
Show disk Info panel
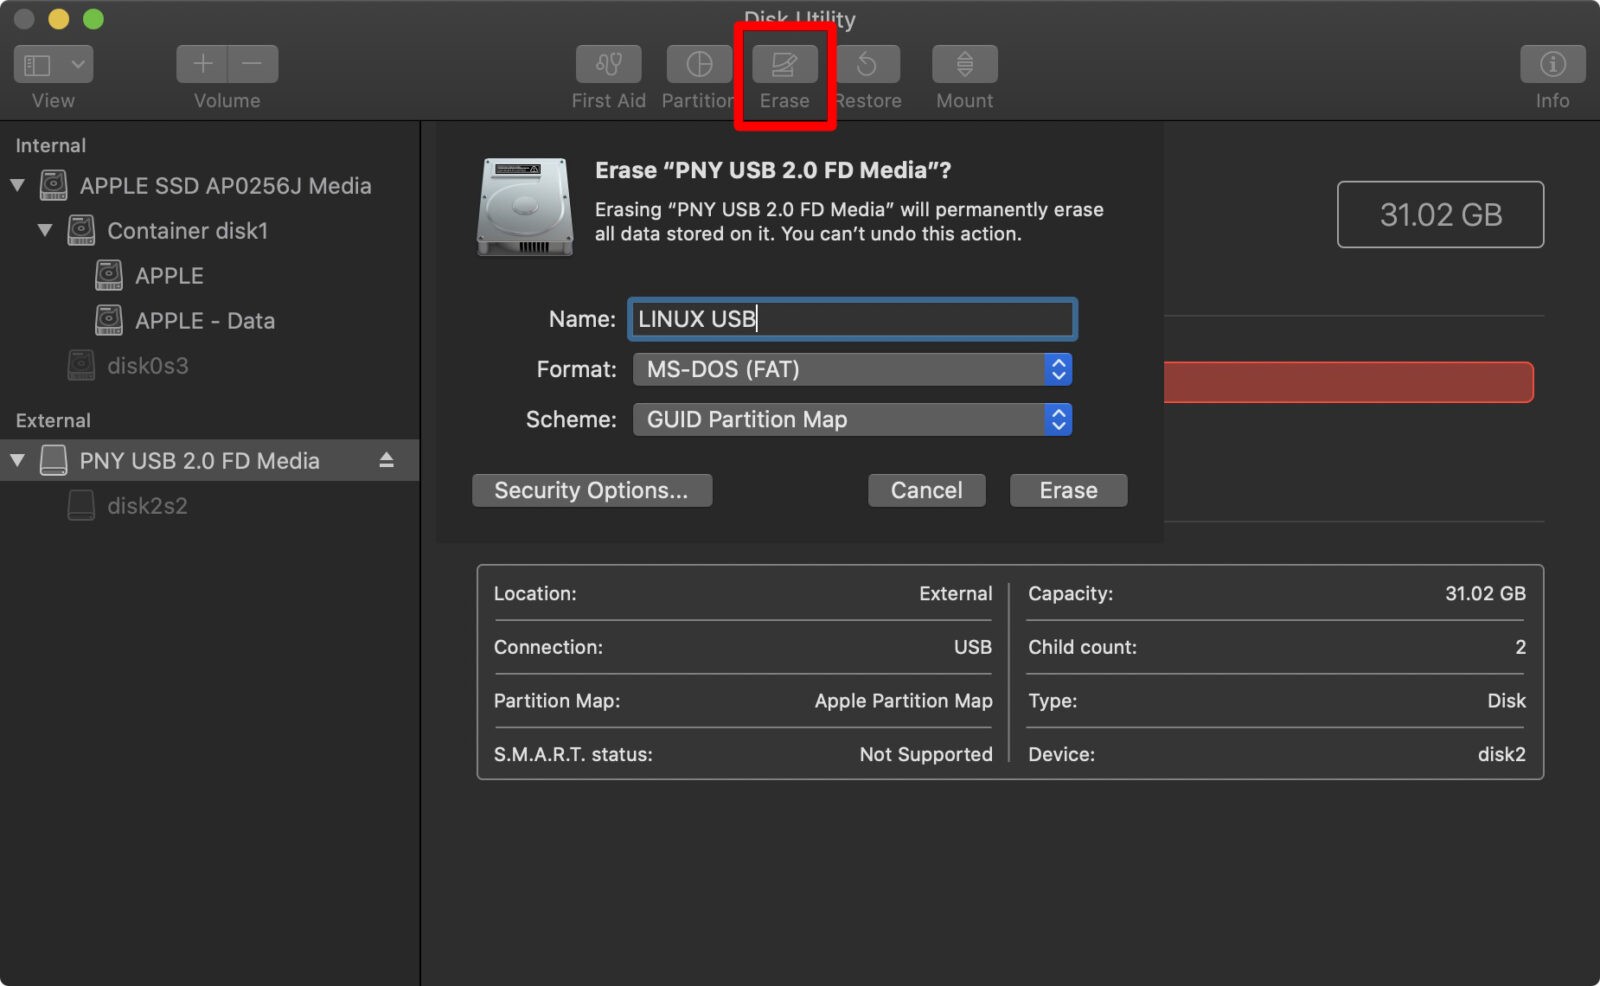(1551, 63)
